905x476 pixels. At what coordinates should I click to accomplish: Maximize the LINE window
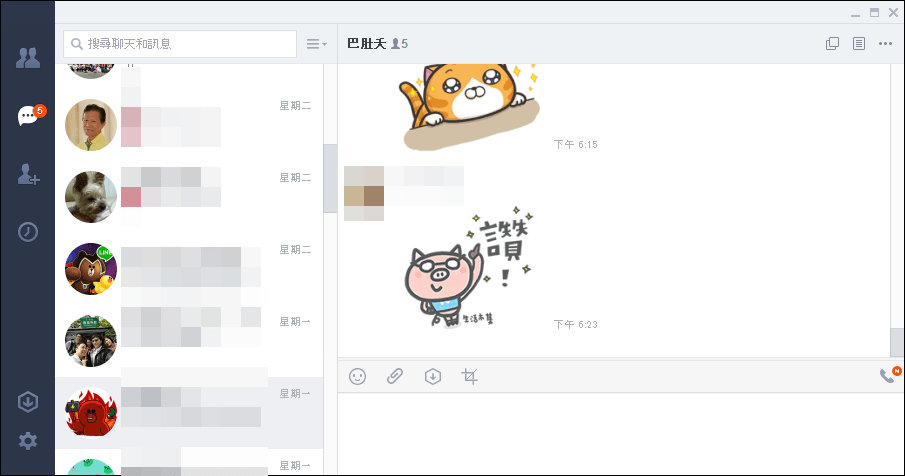tap(874, 13)
